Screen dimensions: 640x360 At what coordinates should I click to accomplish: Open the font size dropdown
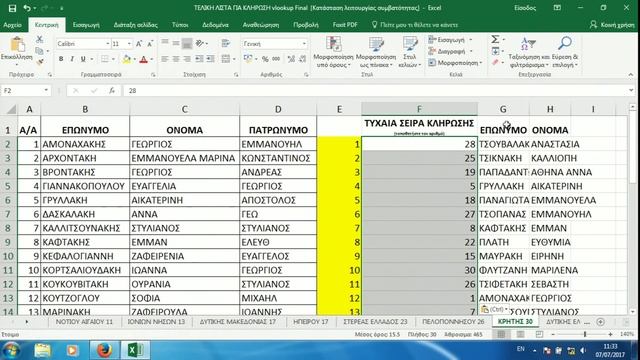tap(129, 44)
